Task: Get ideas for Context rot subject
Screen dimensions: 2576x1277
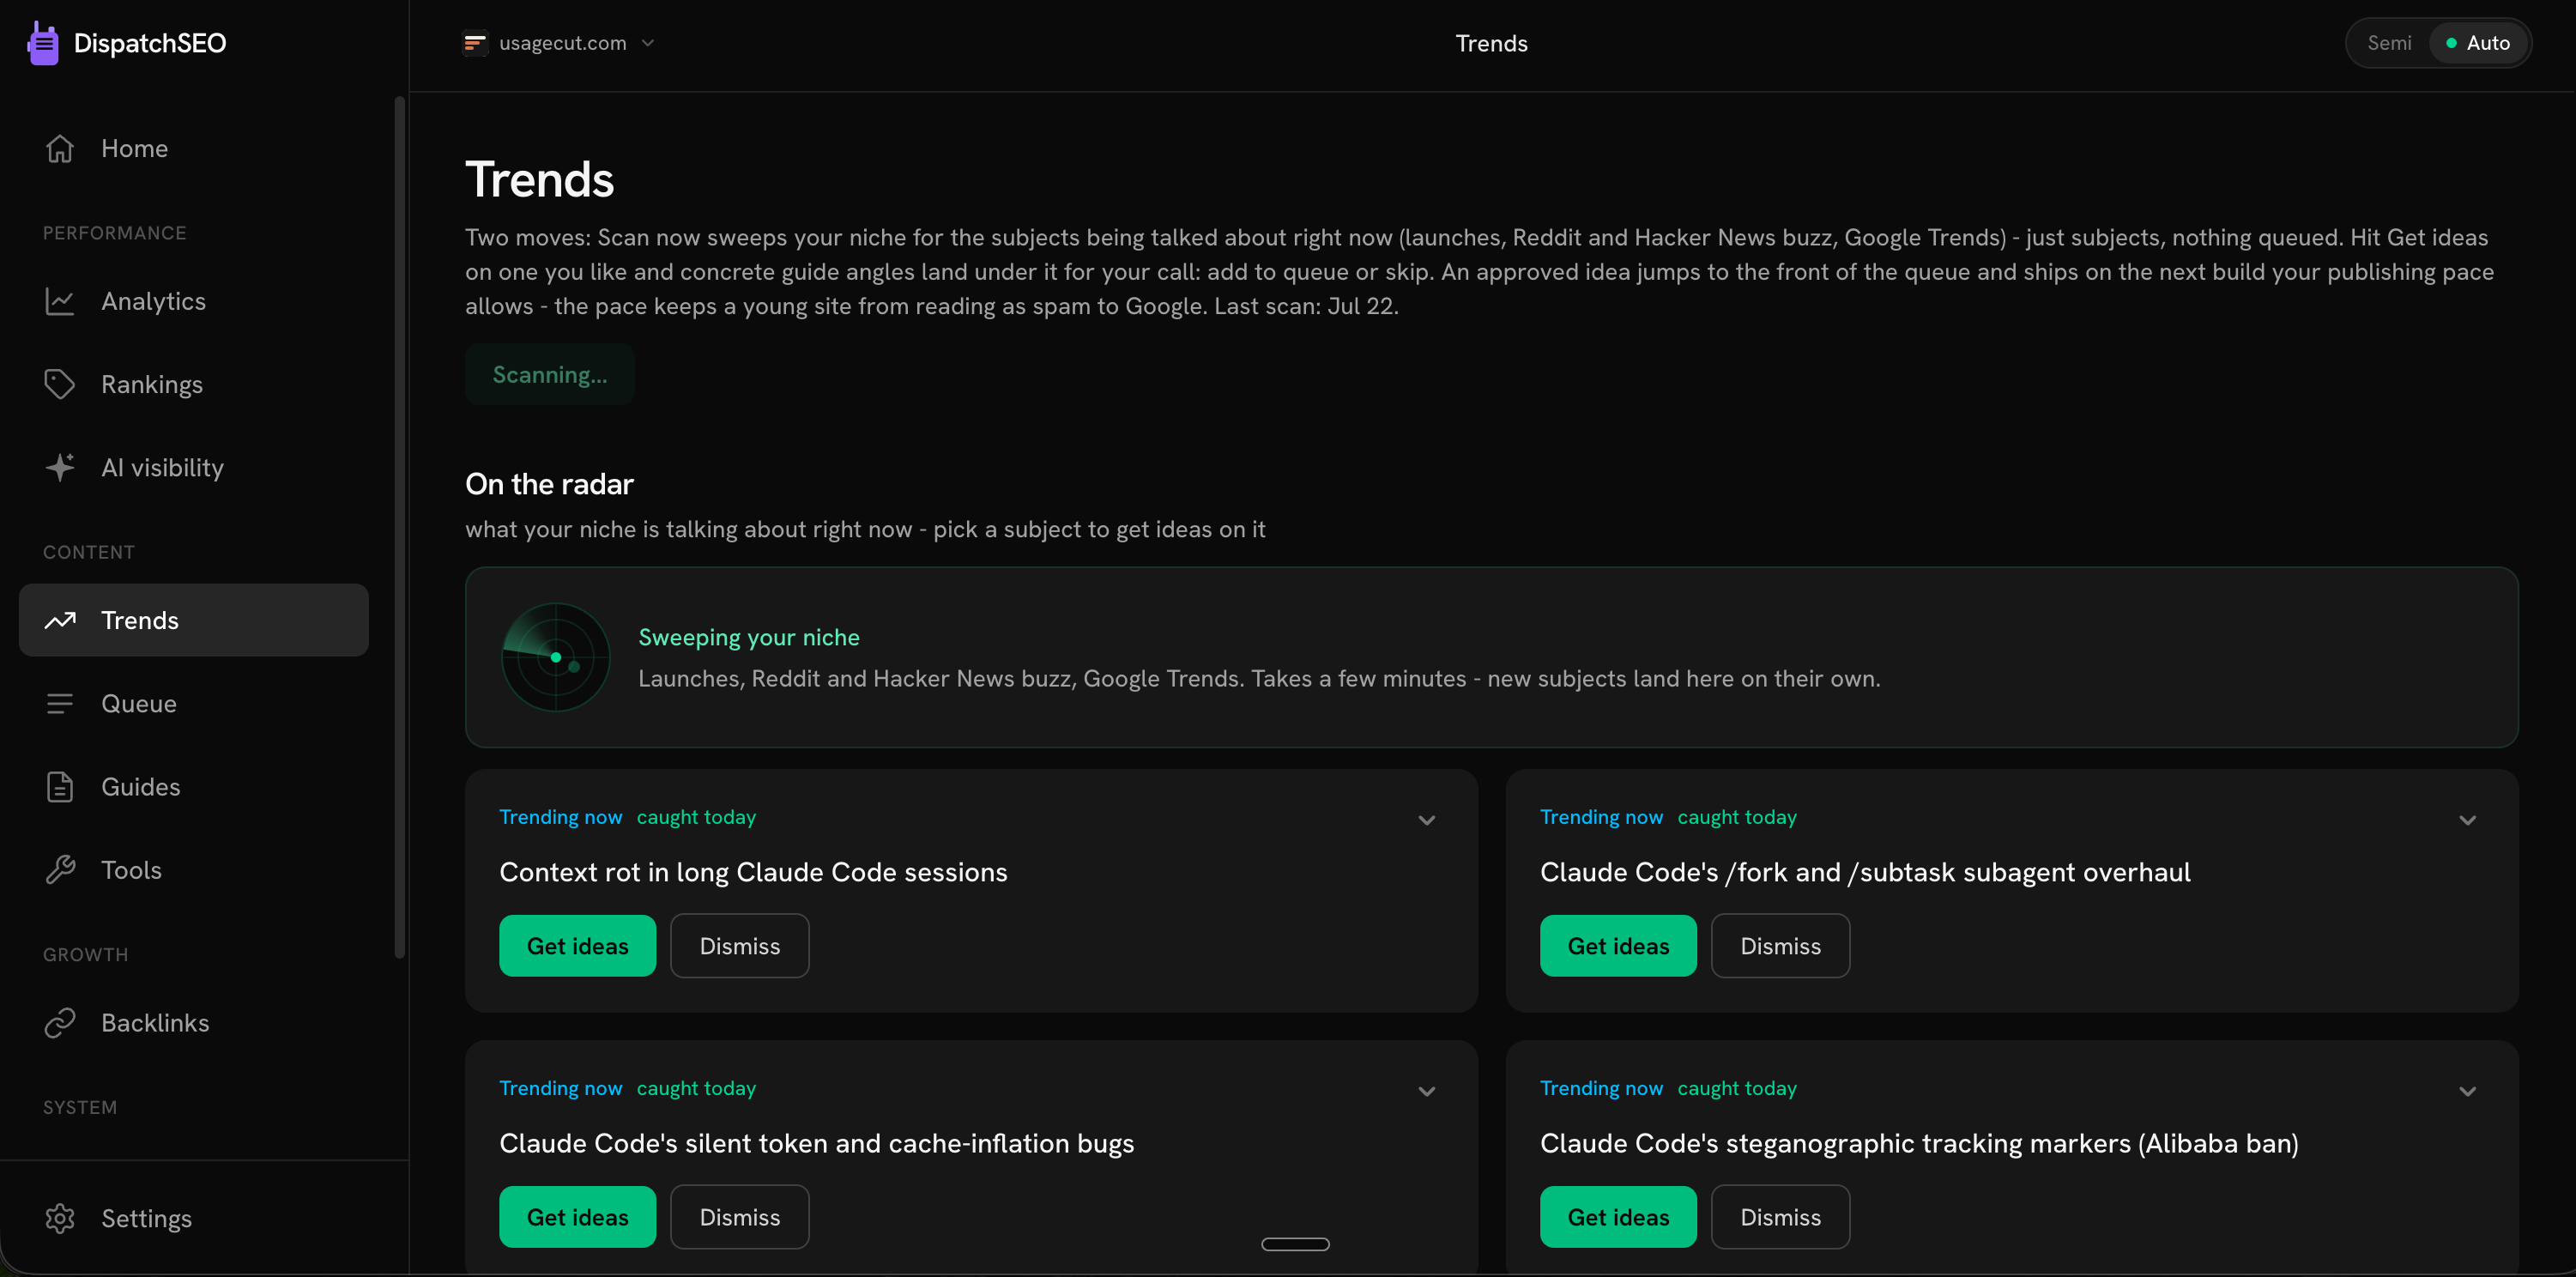Action: (577, 945)
